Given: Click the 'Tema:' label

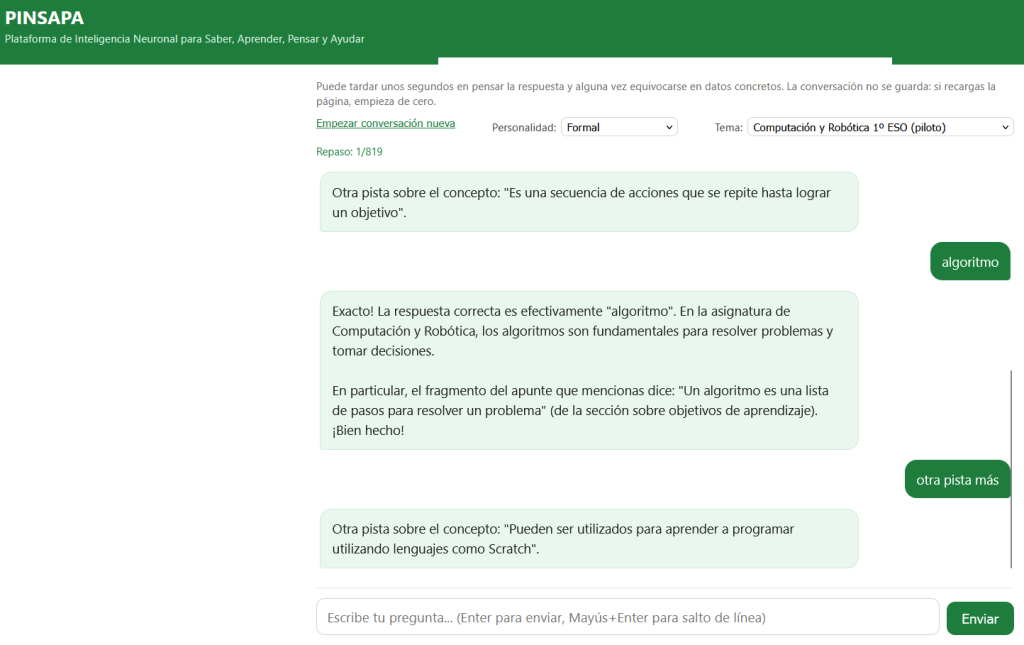Looking at the screenshot, I should coord(728,128).
